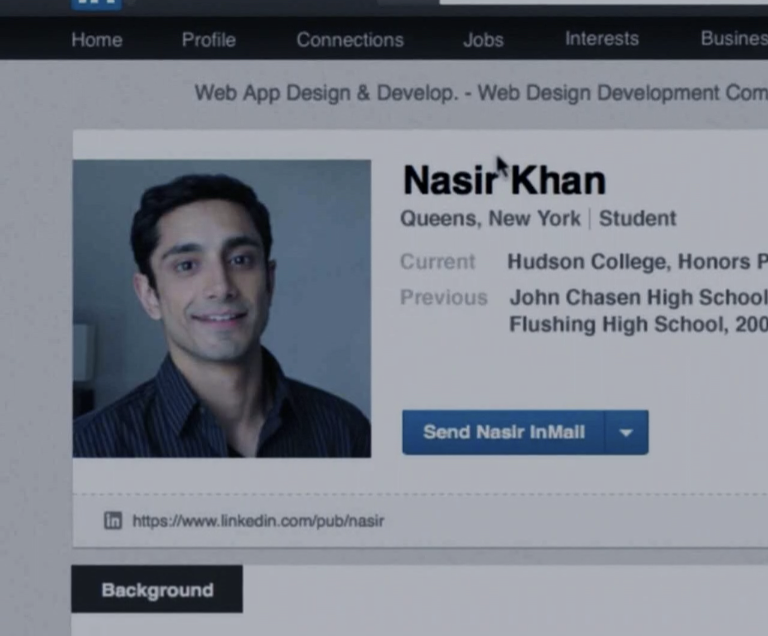Click the profile photo thumbnail
Screen dimensions: 768x636
pyautogui.click(x=221, y=308)
